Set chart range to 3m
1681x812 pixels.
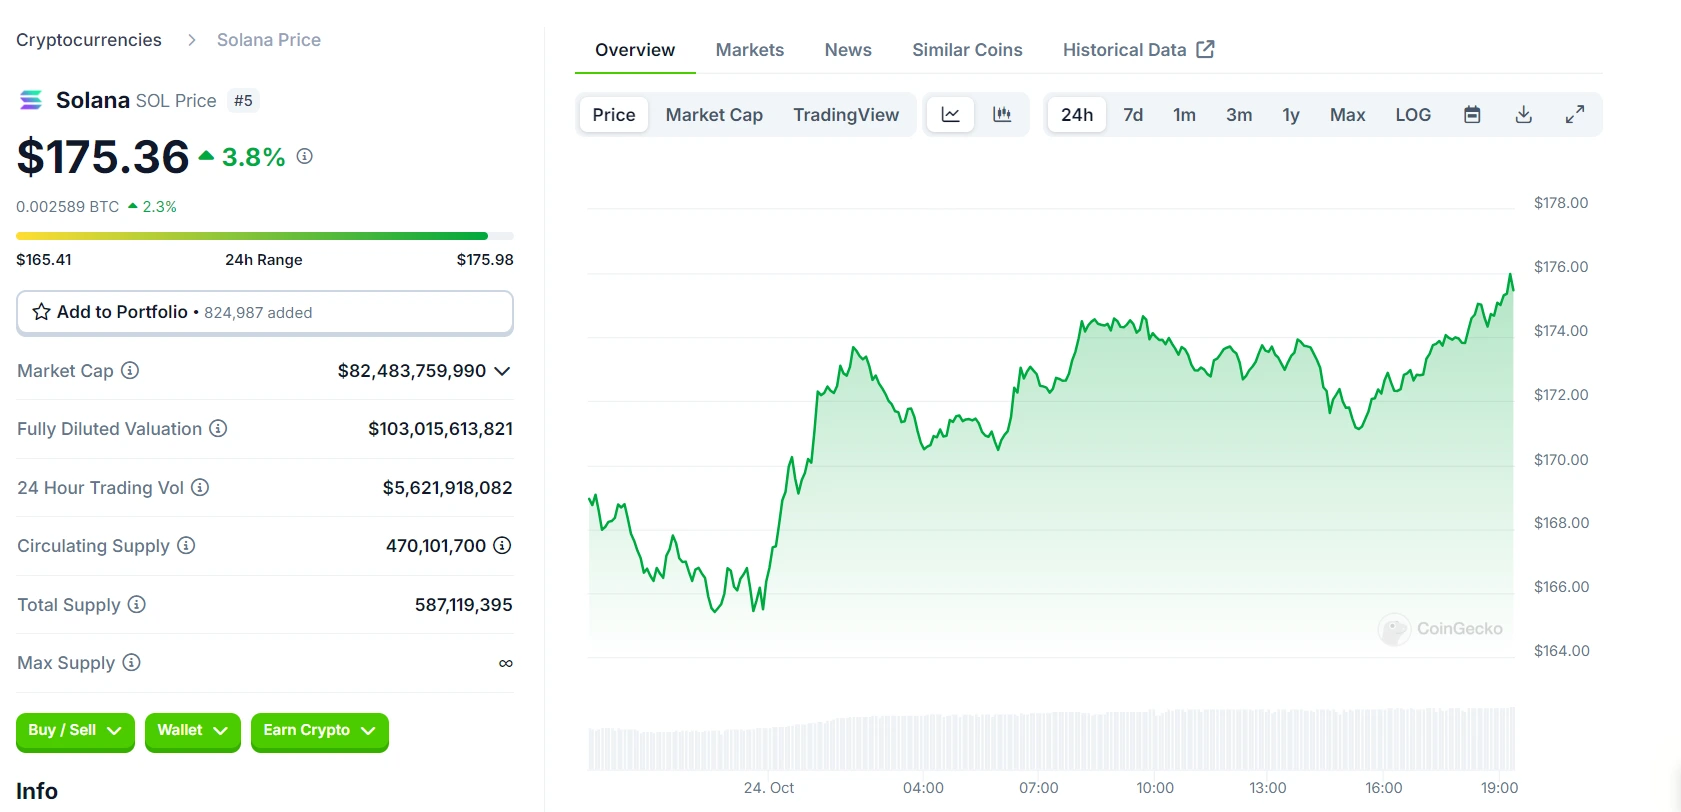pyautogui.click(x=1239, y=115)
